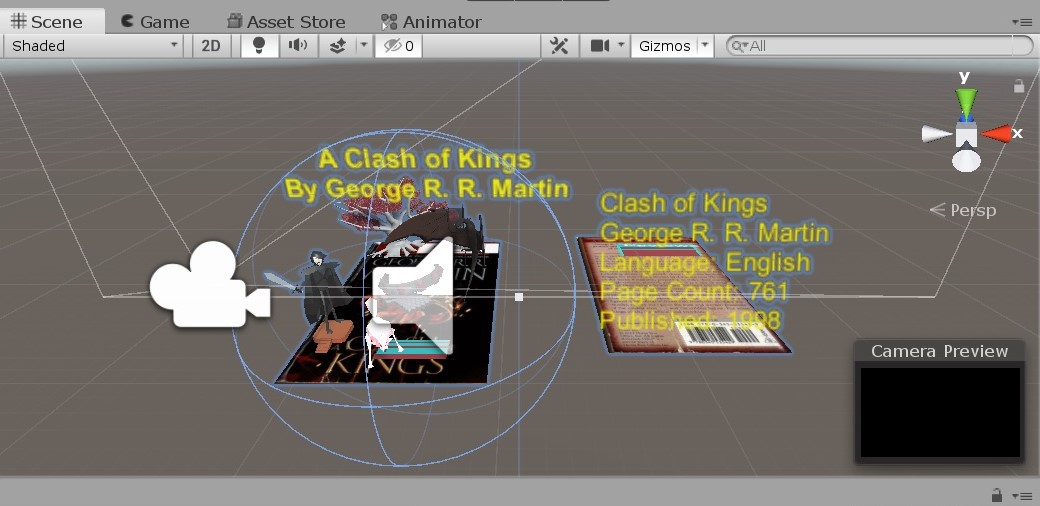Toggle the bottom panel lock icon
The image size is (1040, 506).
(996, 495)
